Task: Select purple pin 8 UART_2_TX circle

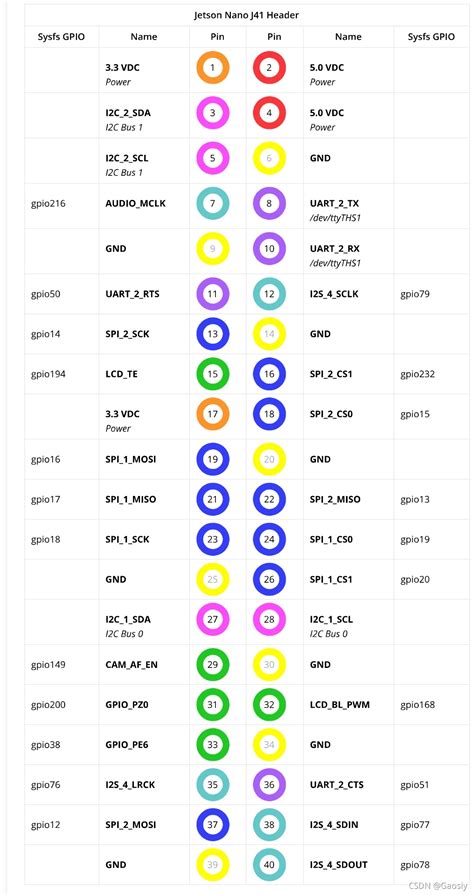Action: 270,203
